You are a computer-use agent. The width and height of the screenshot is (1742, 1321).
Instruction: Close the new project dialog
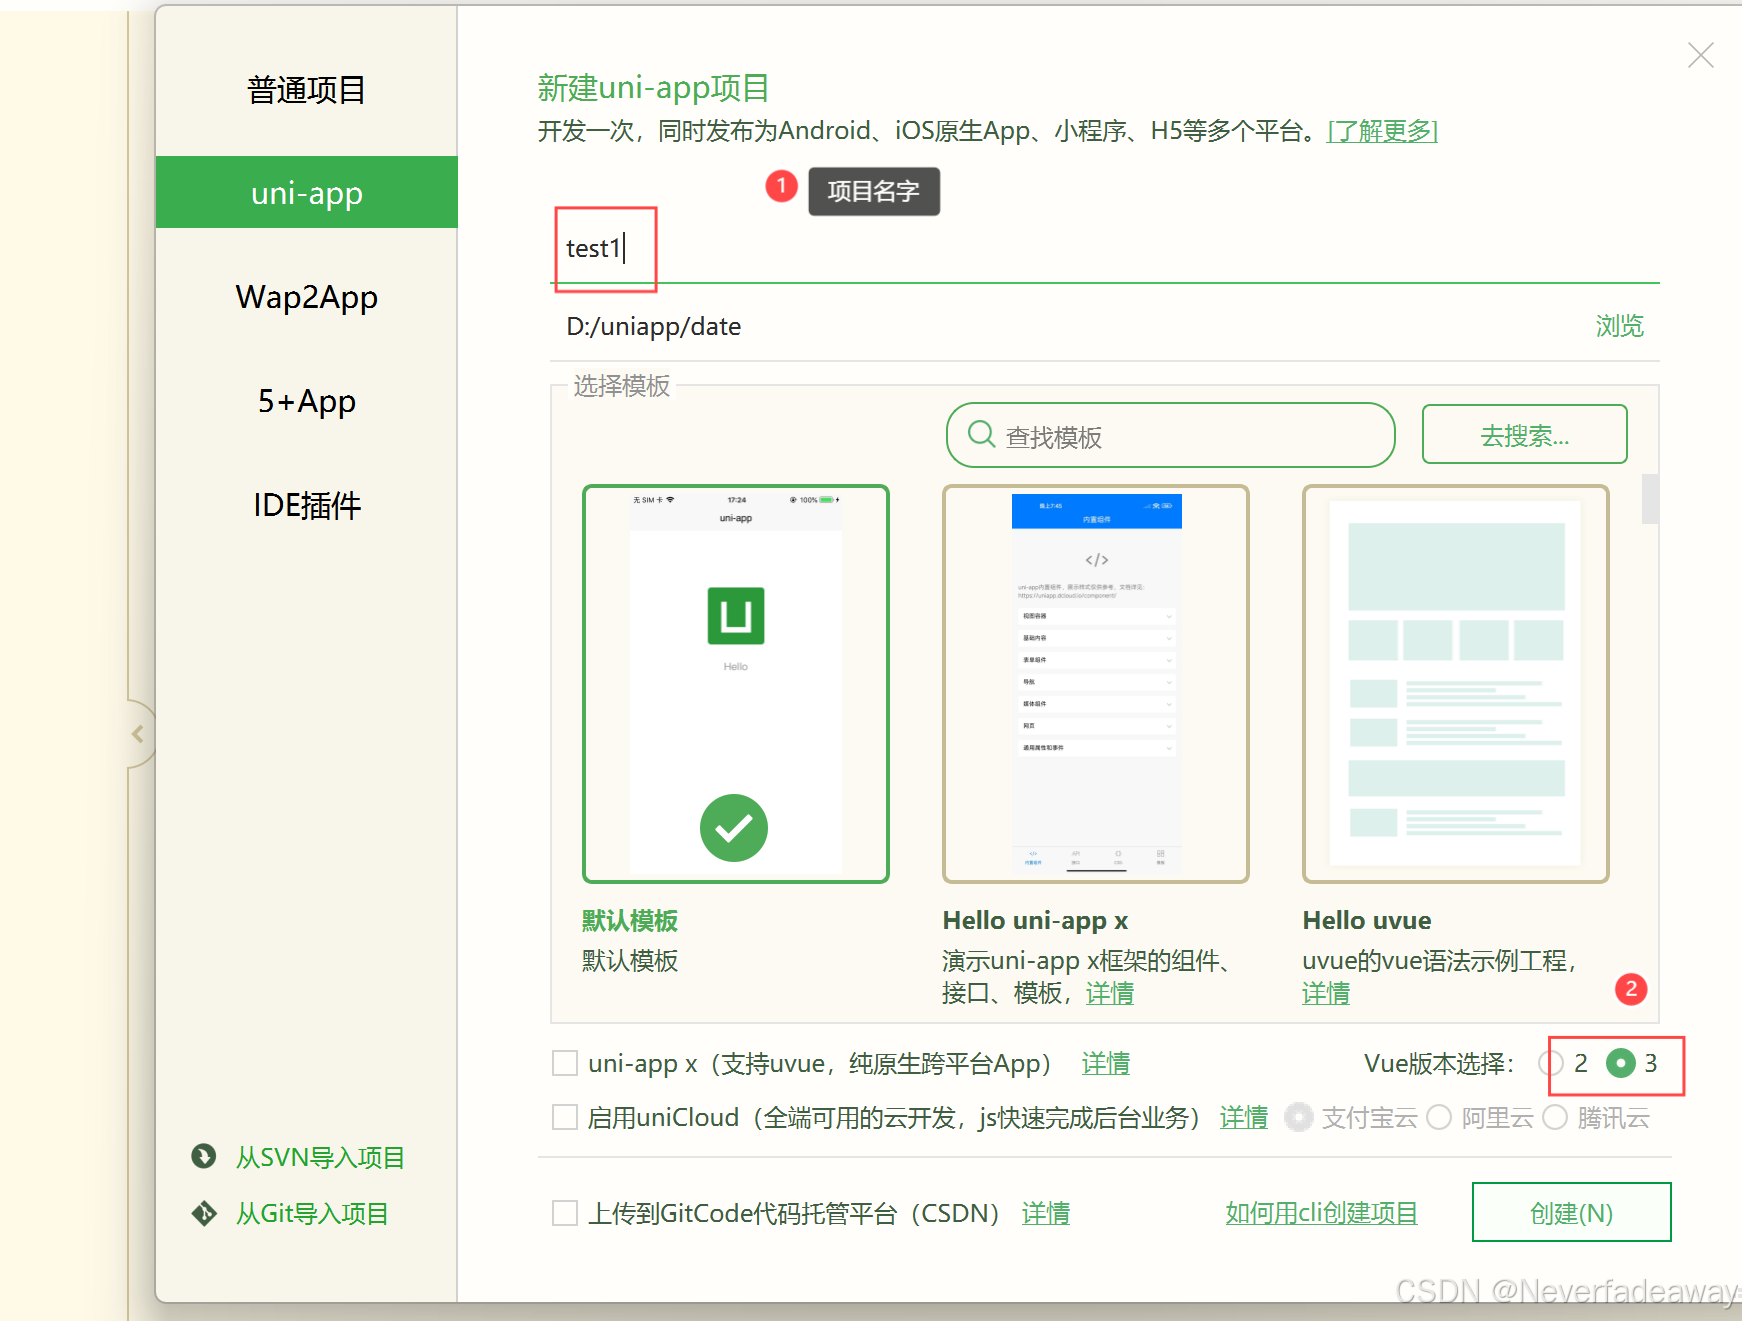pyautogui.click(x=1700, y=55)
